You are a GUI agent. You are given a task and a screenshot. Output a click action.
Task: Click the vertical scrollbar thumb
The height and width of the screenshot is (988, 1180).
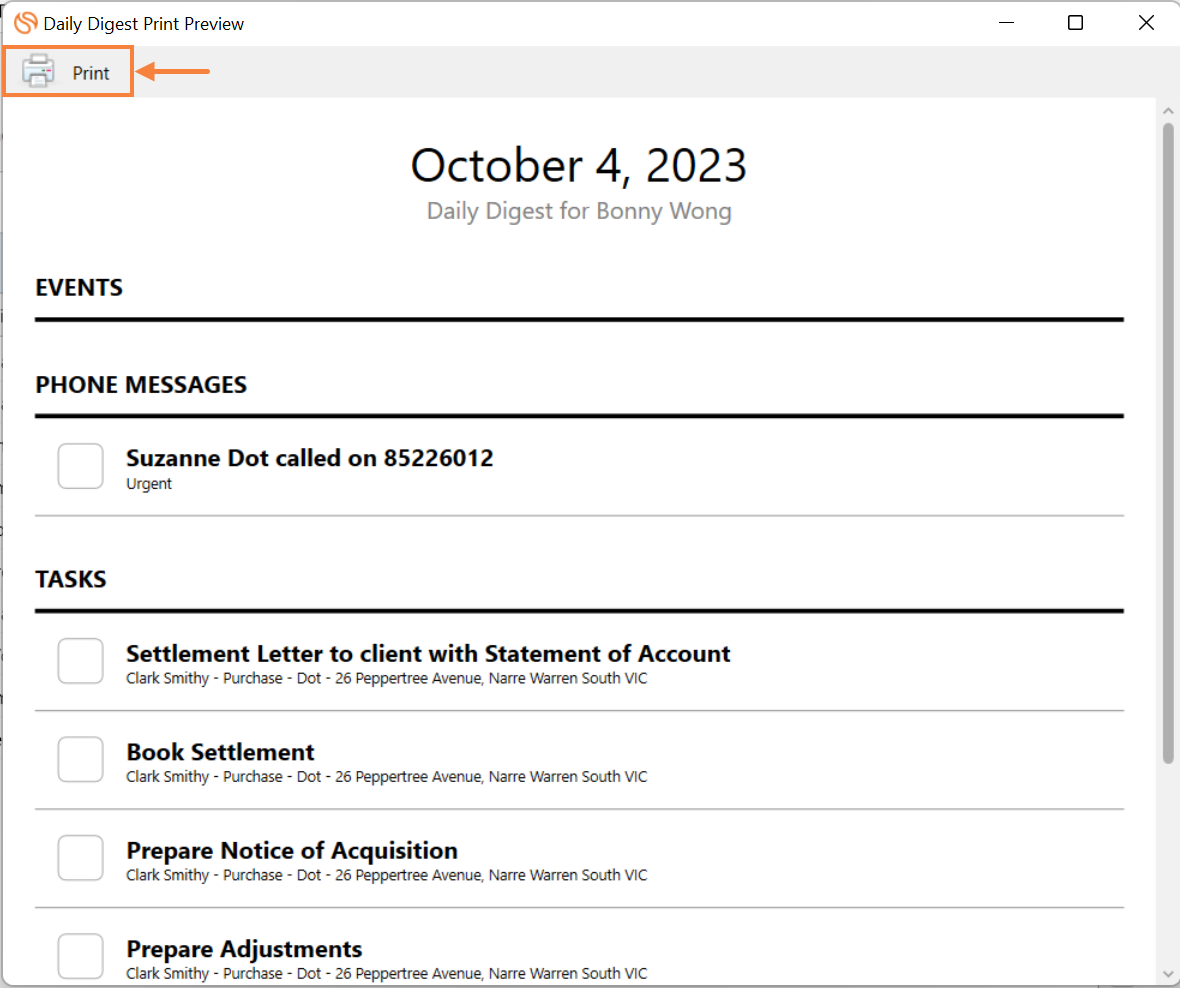click(1168, 444)
